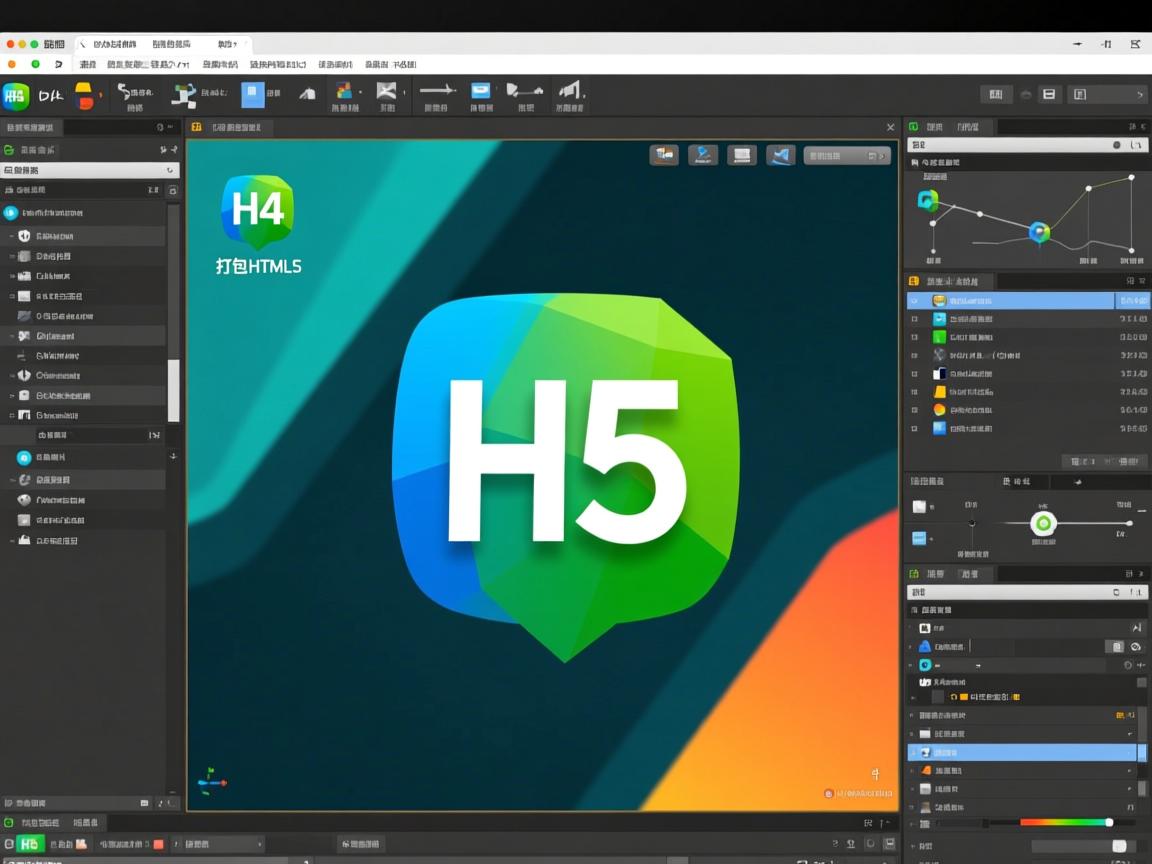The width and height of the screenshot is (1152, 864).
Task: Switch to the second tab in the top-right panel
Action: [968, 127]
